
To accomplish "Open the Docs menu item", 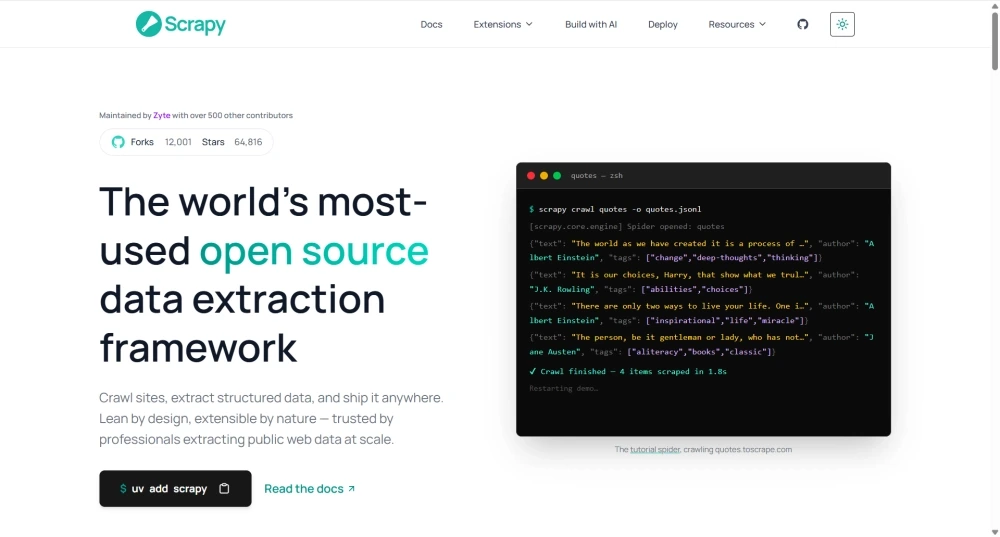I will (431, 24).
